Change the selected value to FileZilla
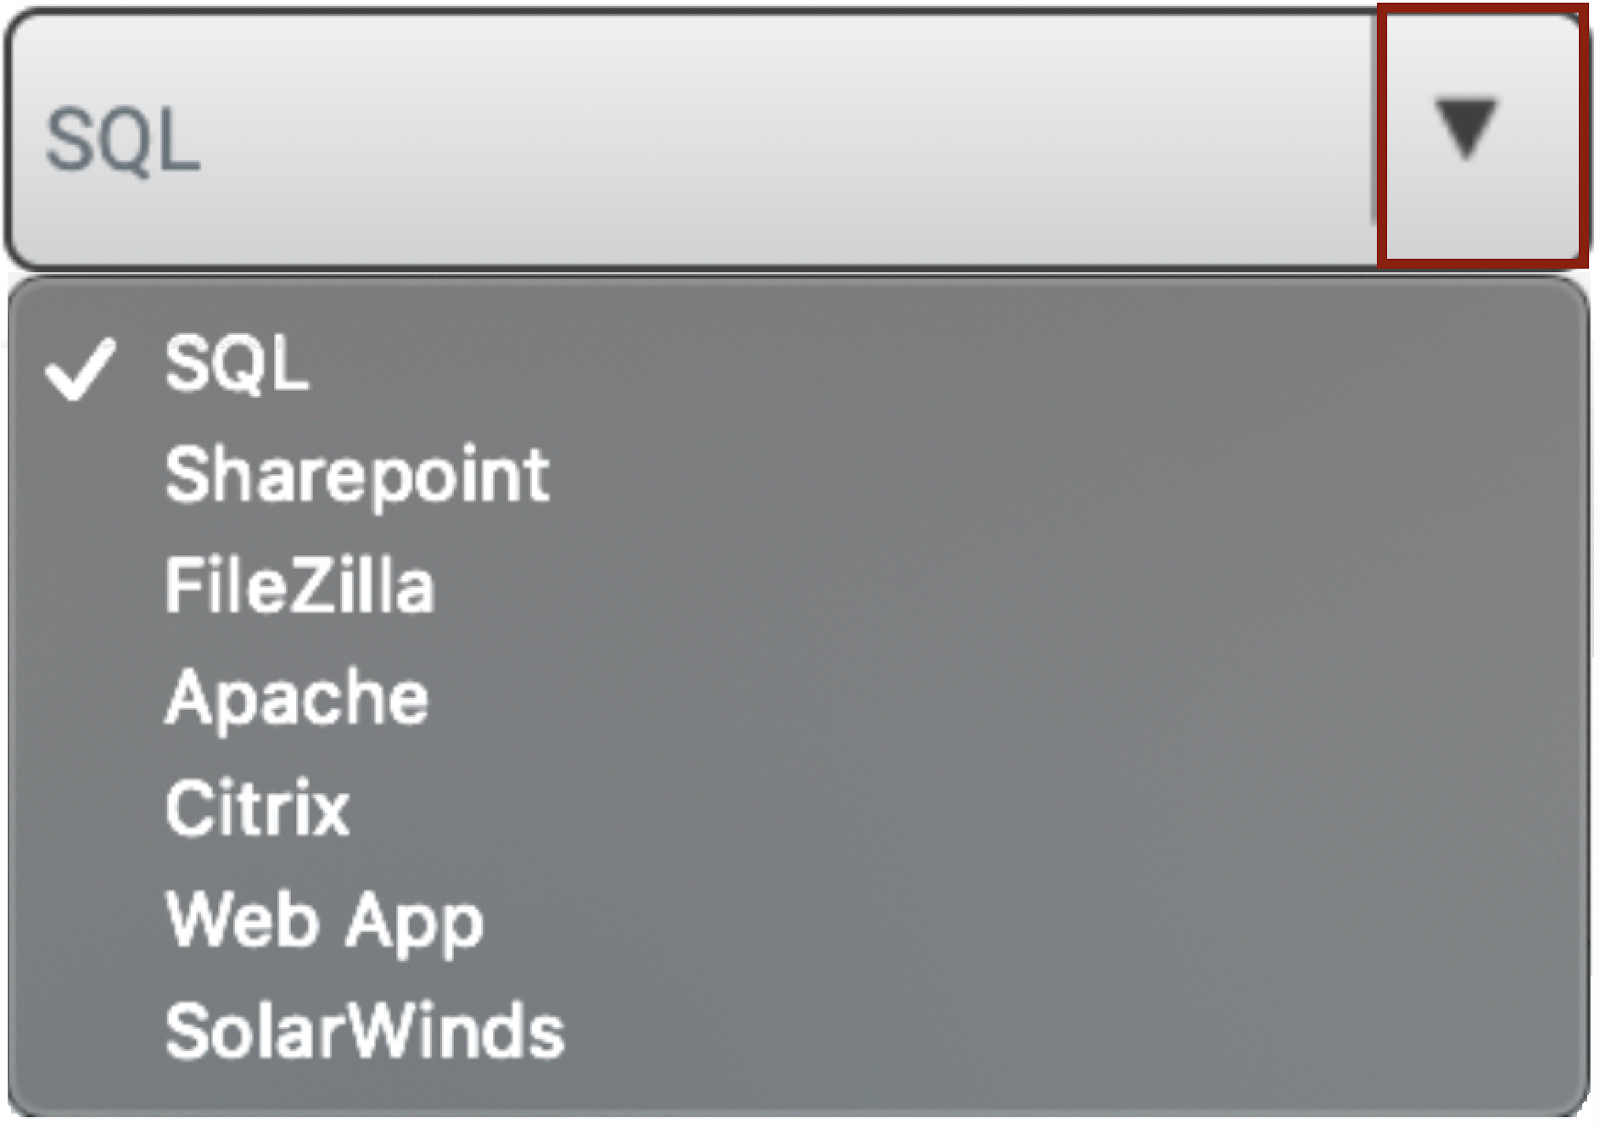 (299, 586)
